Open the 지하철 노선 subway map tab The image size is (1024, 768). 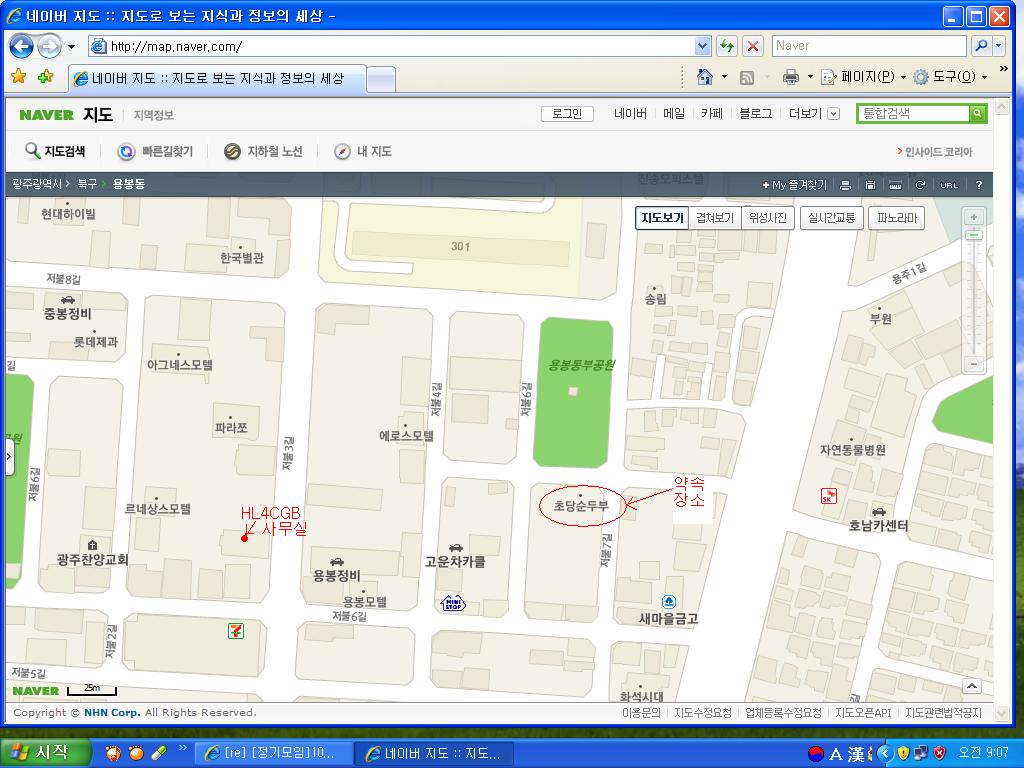coord(263,152)
